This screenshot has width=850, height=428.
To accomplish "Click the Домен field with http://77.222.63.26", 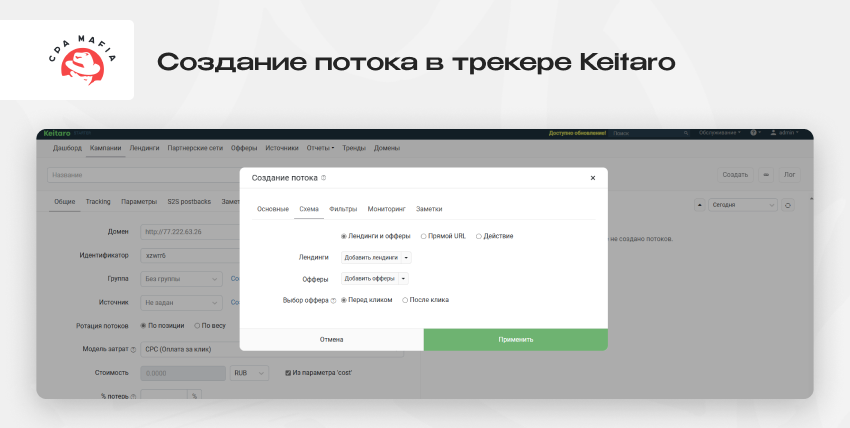I will pos(190,232).
